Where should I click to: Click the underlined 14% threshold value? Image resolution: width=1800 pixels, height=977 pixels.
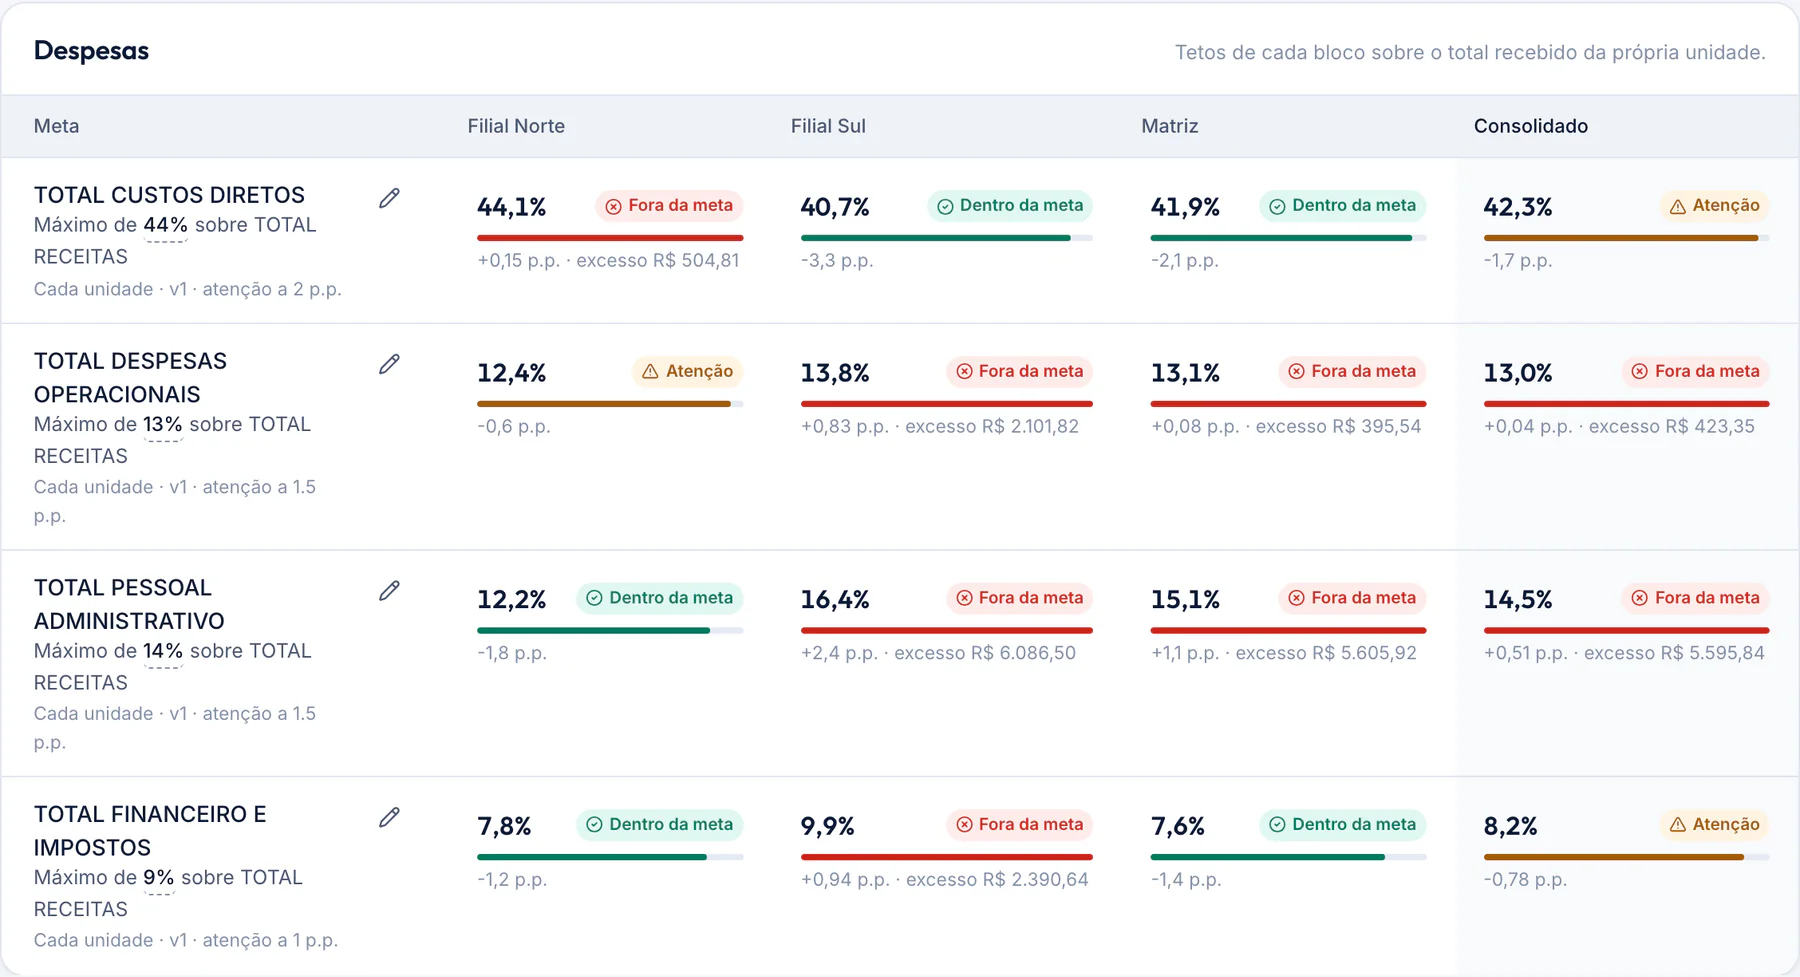[x=163, y=651]
